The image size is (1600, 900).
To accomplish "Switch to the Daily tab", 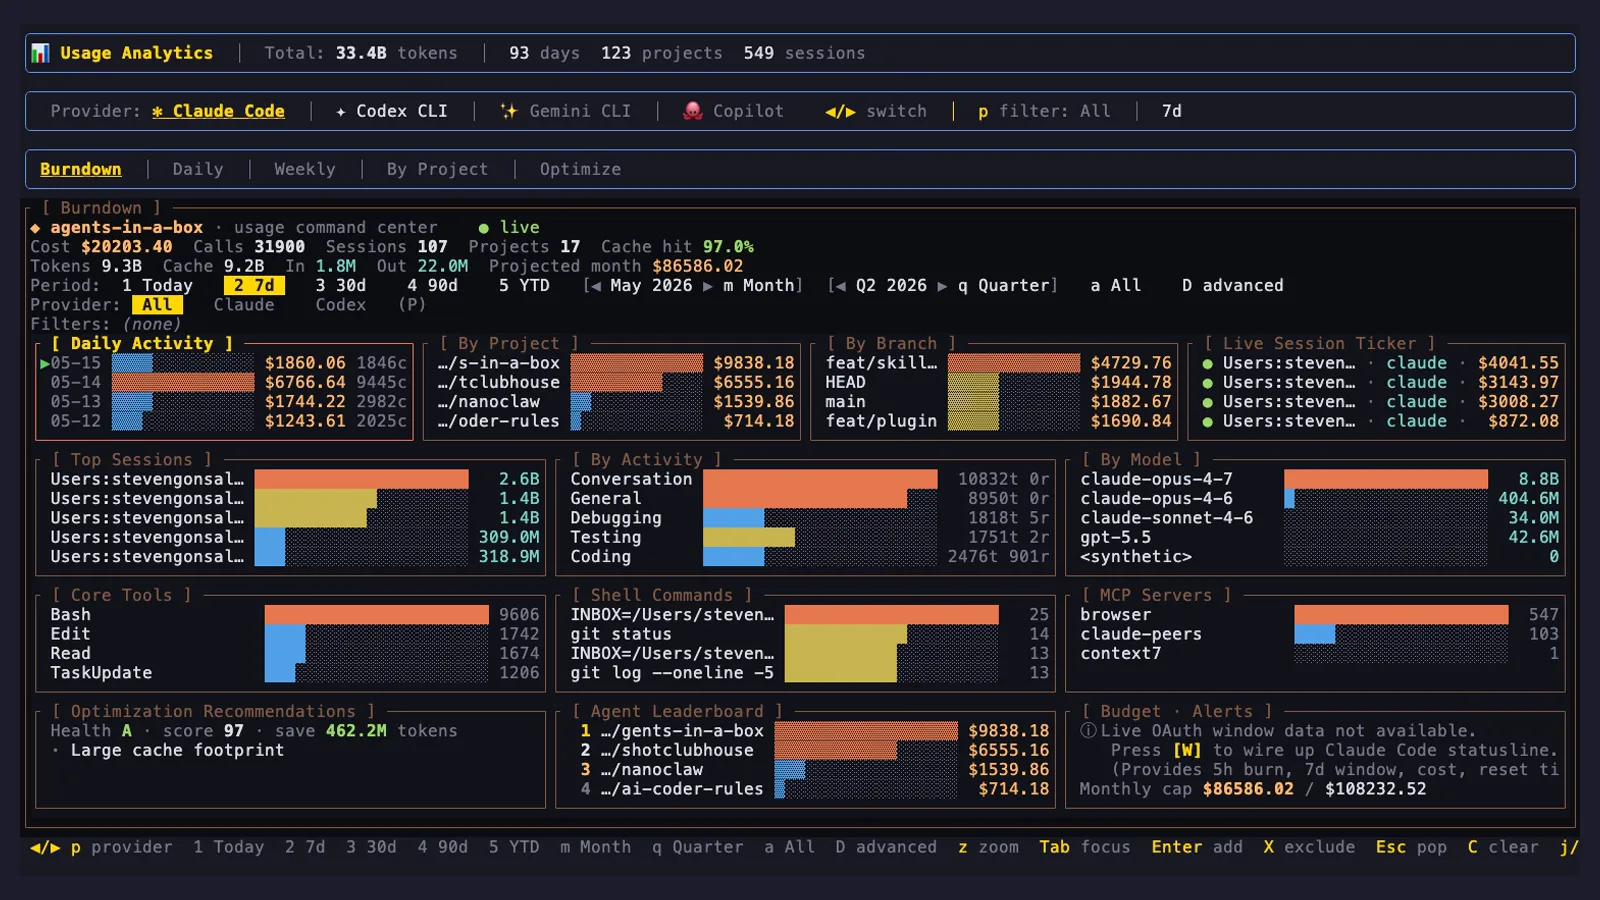I will pos(198,169).
